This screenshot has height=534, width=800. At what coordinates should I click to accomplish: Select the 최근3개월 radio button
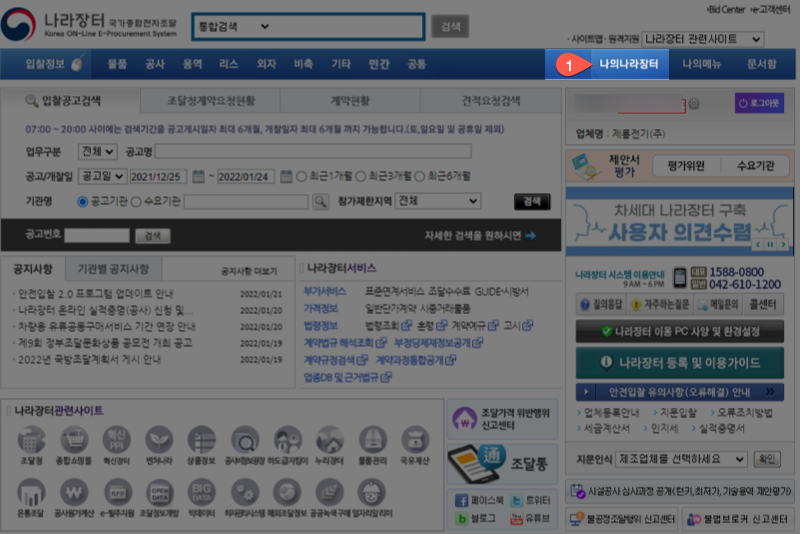361,176
